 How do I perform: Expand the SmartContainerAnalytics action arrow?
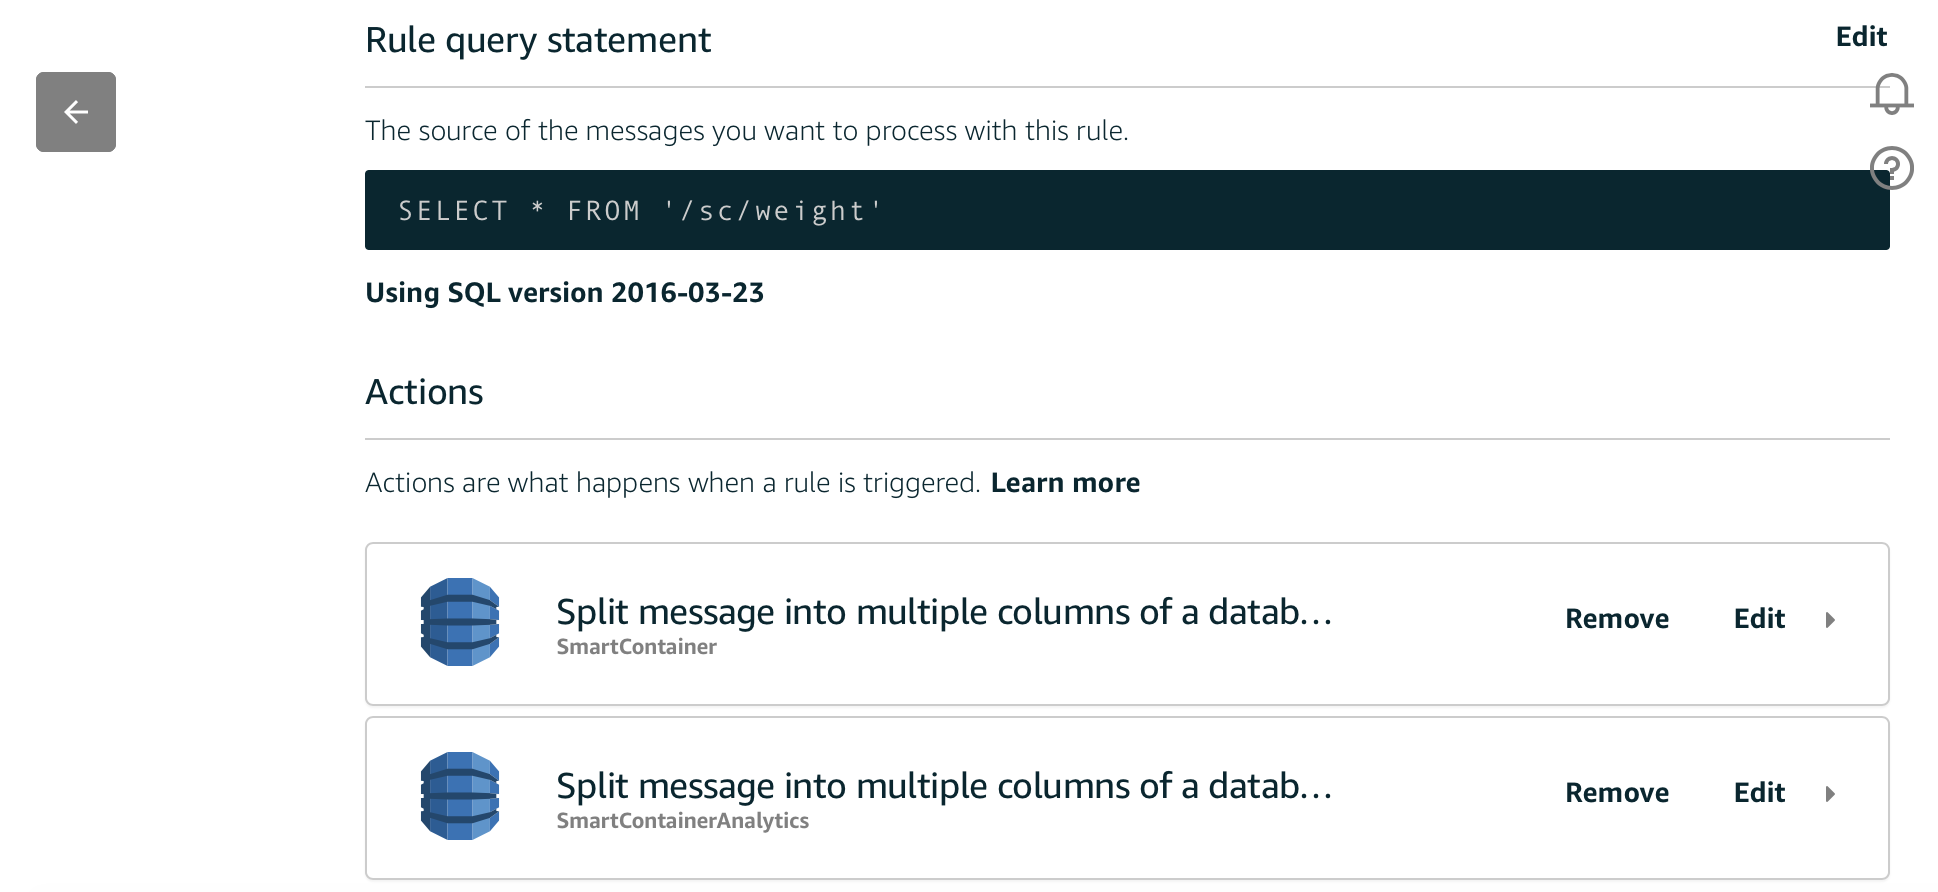(1830, 794)
